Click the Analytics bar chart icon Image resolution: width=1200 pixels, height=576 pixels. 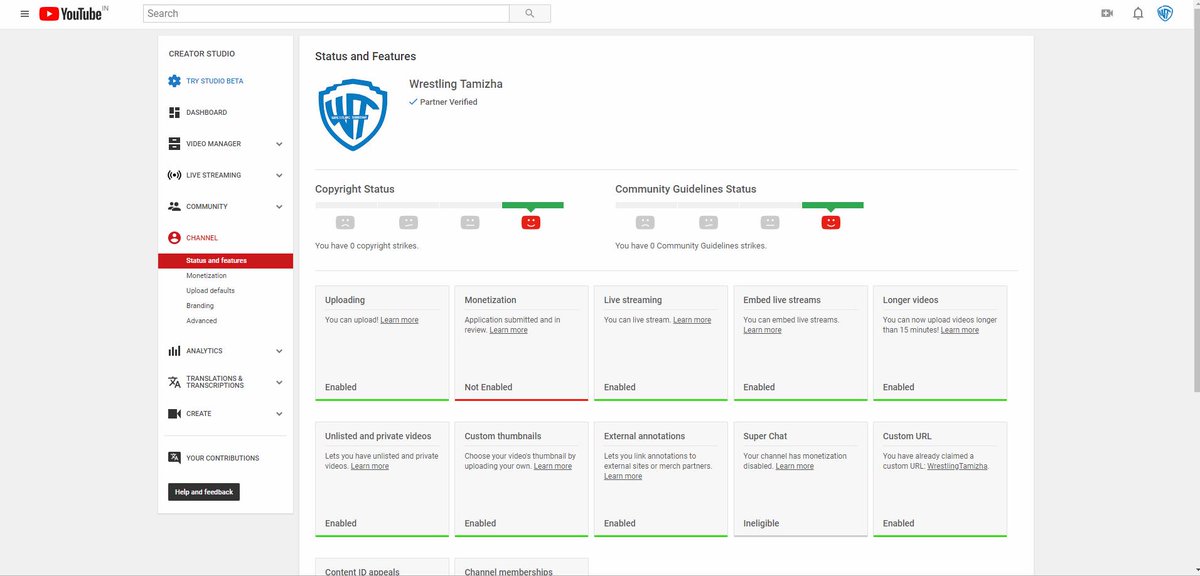(x=175, y=351)
